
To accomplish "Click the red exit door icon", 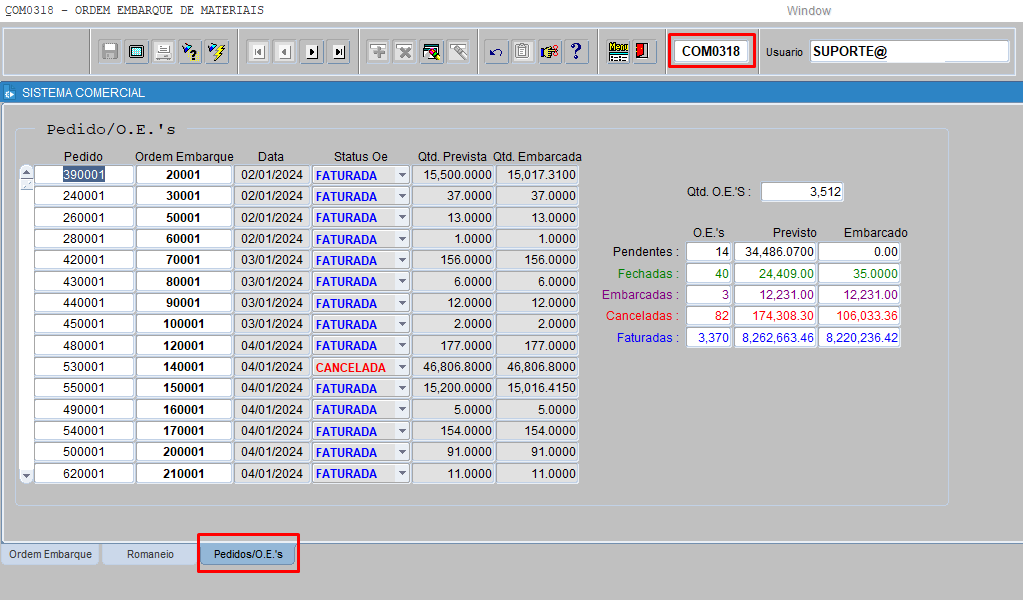I will coord(643,51).
